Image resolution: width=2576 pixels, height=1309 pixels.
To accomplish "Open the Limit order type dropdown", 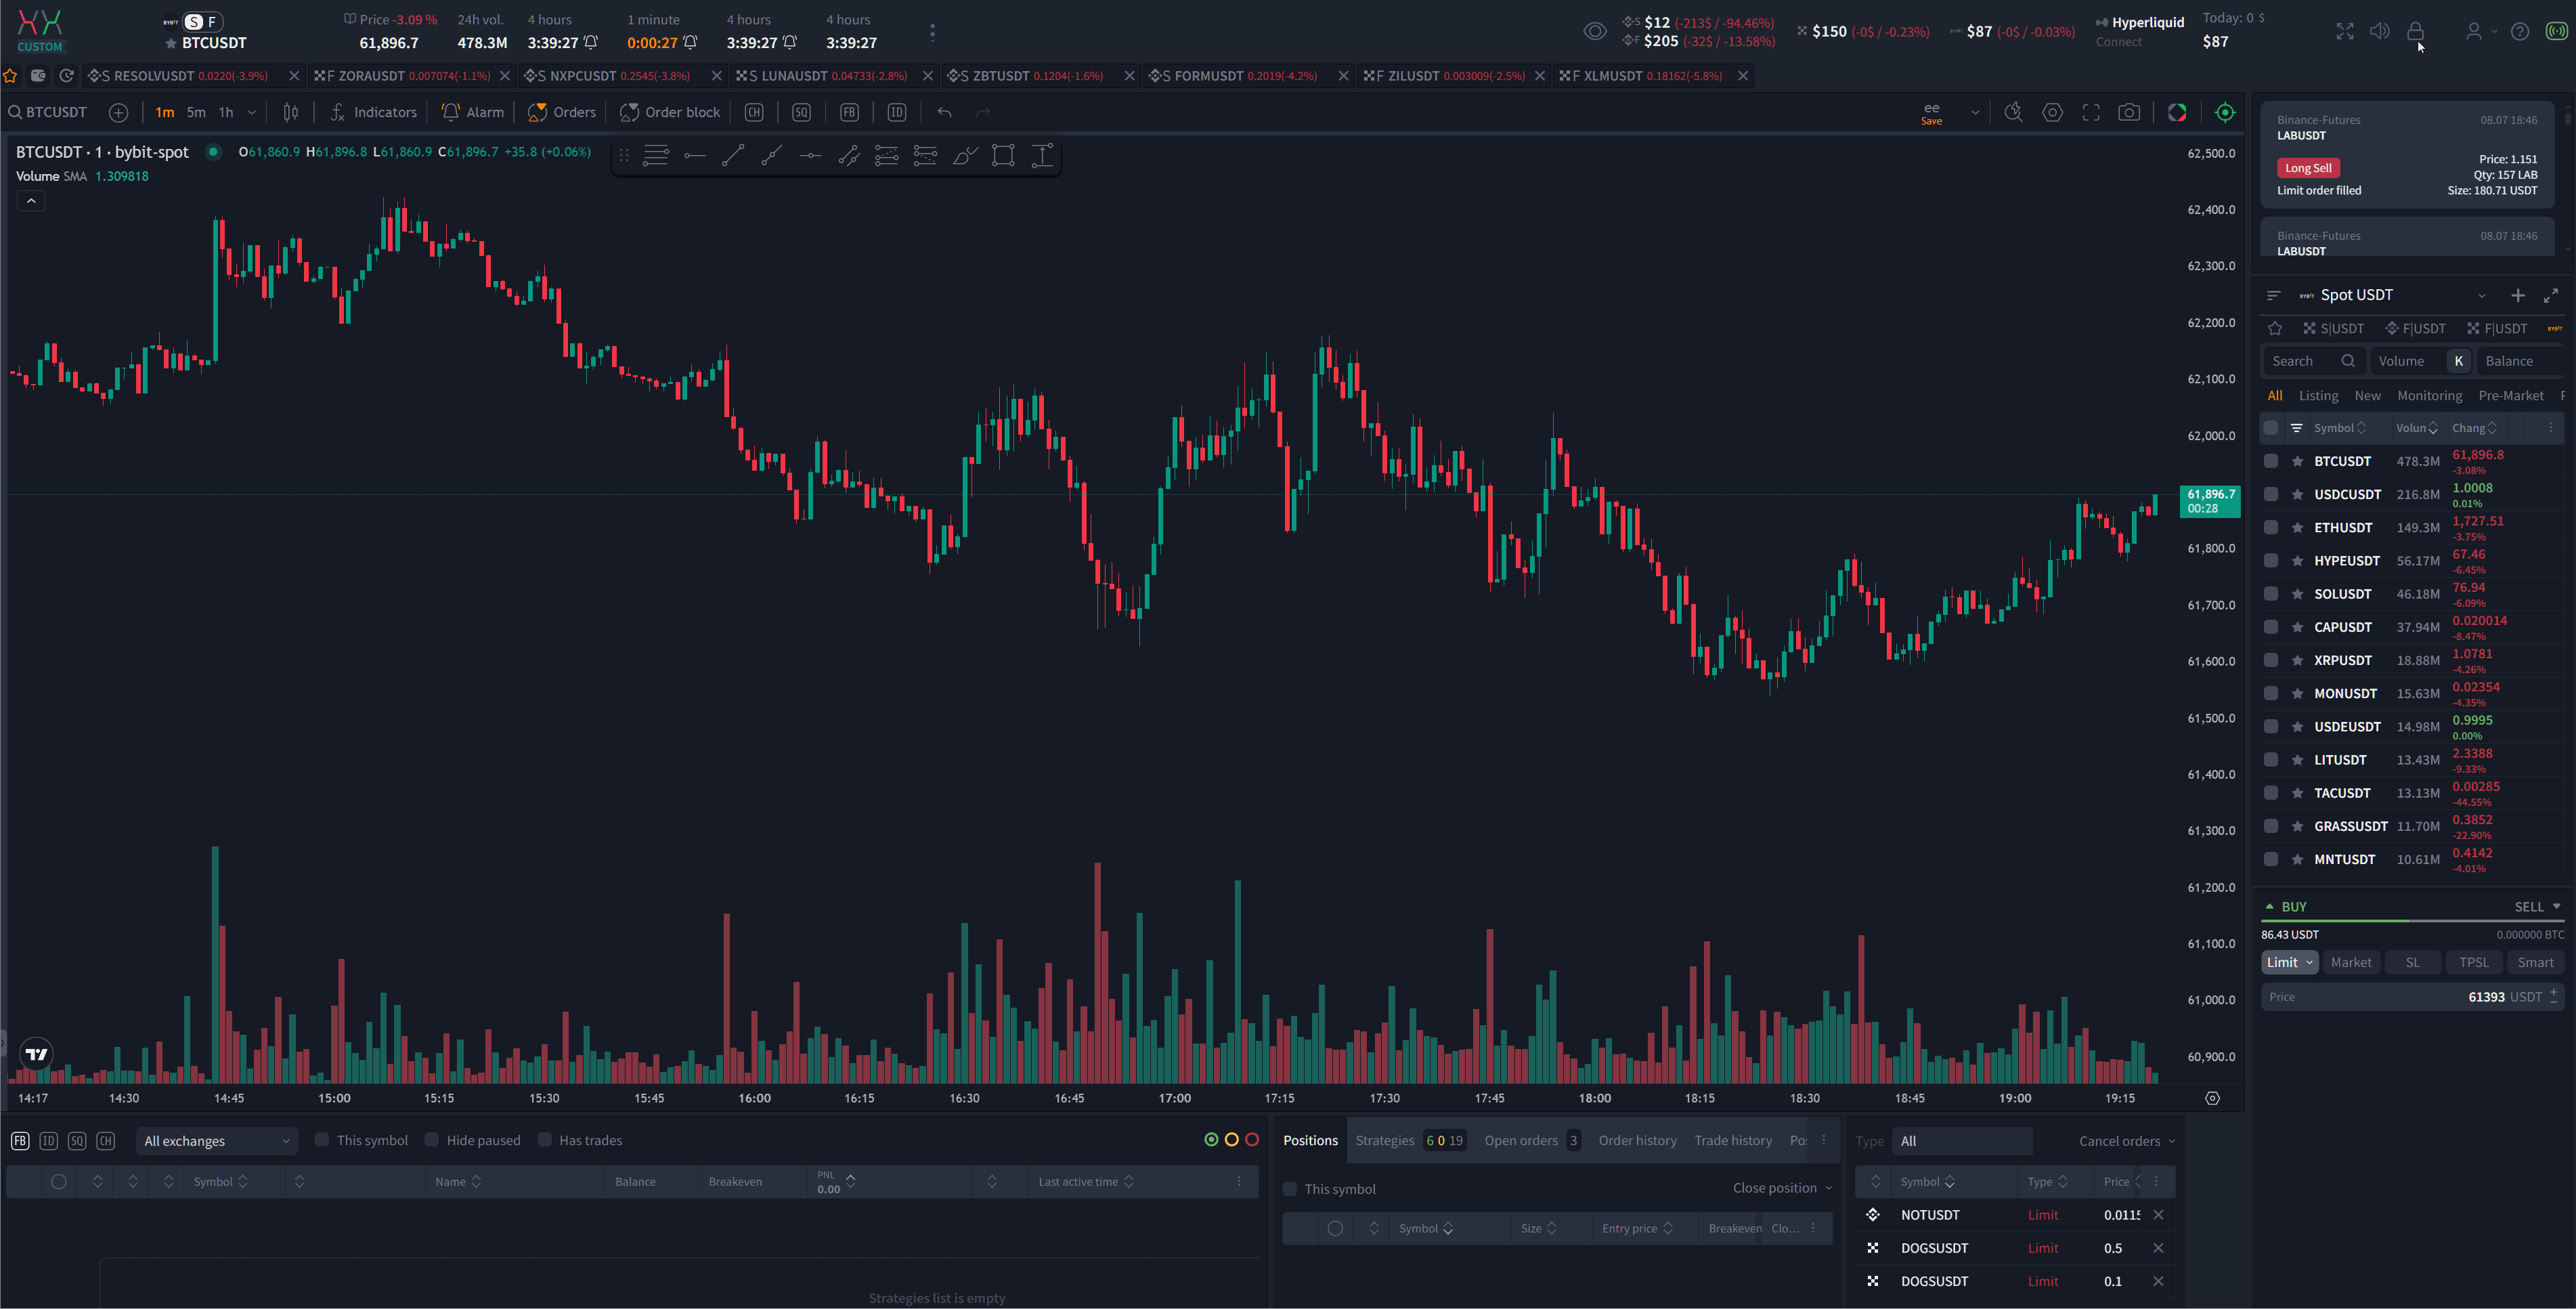I will tap(2289, 962).
